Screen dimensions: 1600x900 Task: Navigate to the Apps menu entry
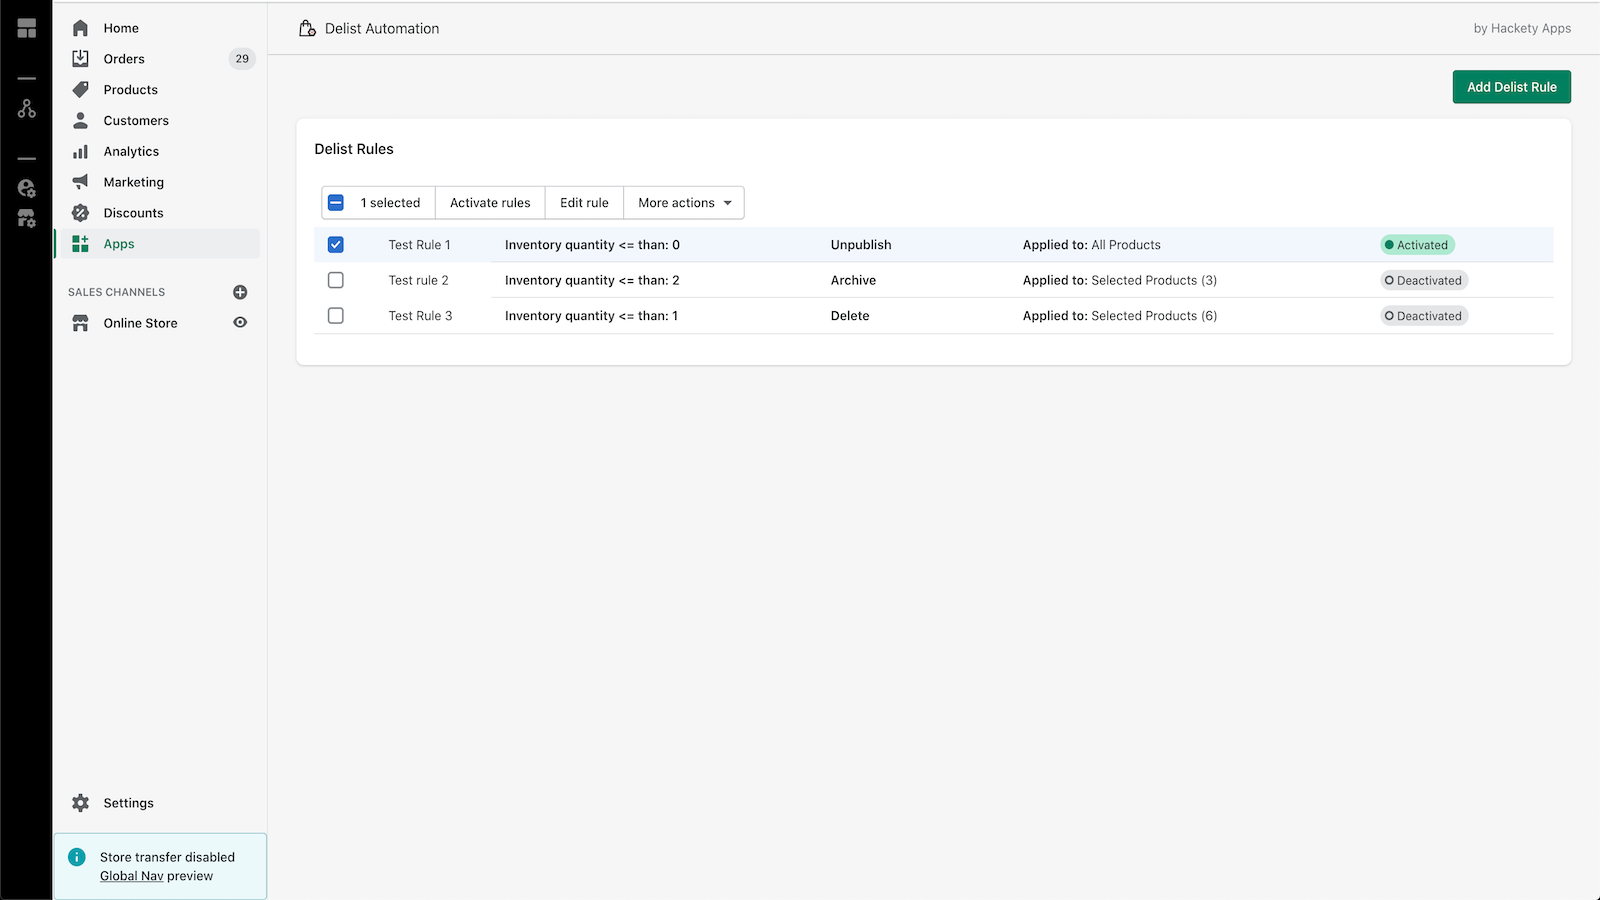tap(118, 243)
